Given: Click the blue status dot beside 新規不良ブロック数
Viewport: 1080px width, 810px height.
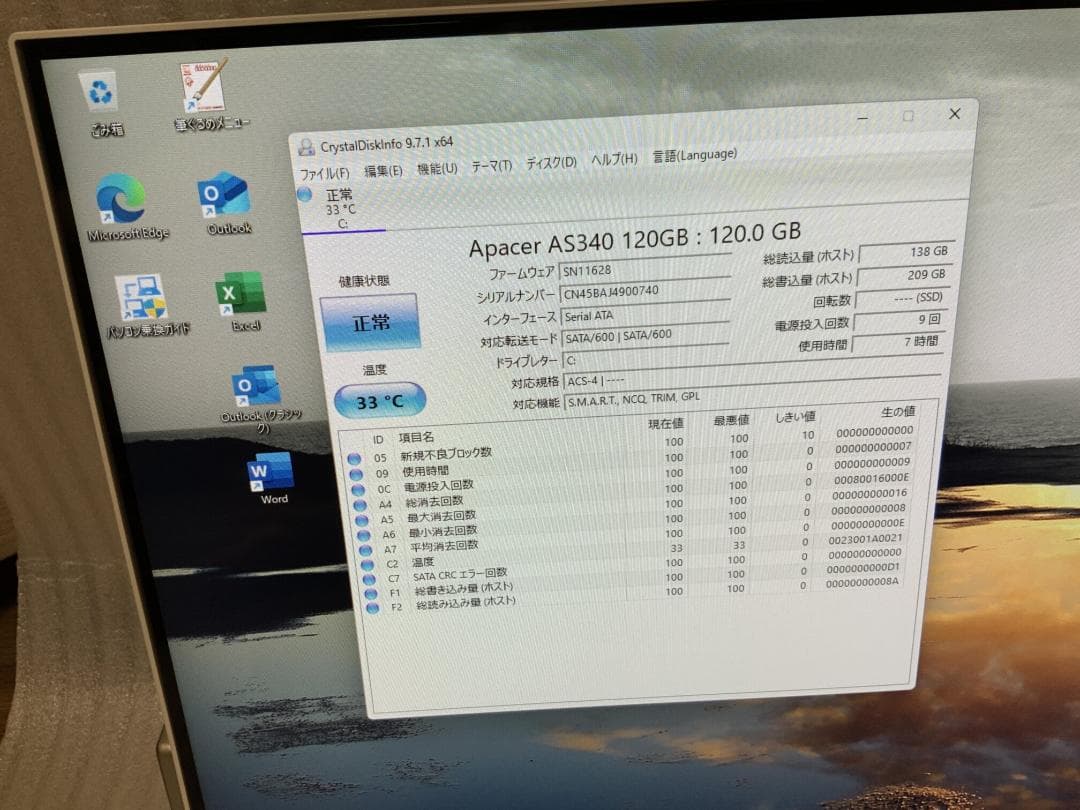Looking at the screenshot, I should (x=356, y=455).
